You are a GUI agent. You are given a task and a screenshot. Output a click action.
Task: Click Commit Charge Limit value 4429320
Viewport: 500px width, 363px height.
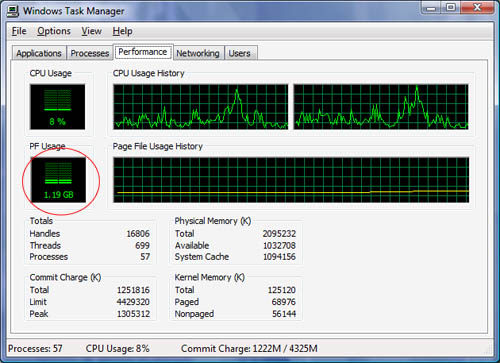tap(133, 302)
